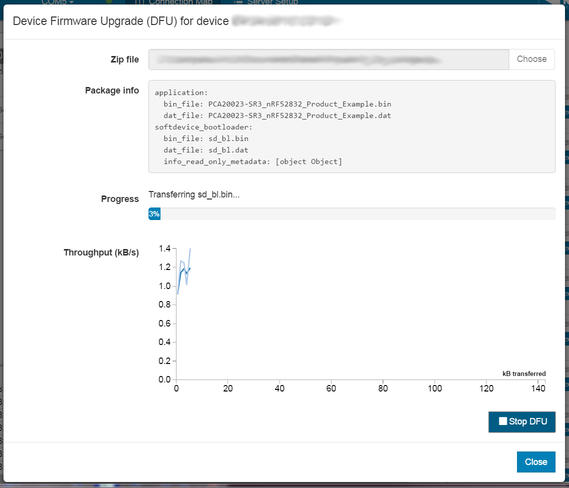The width and height of the screenshot is (569, 488).
Task: Click the blurred device name in dialog title
Action: [x=287, y=21]
